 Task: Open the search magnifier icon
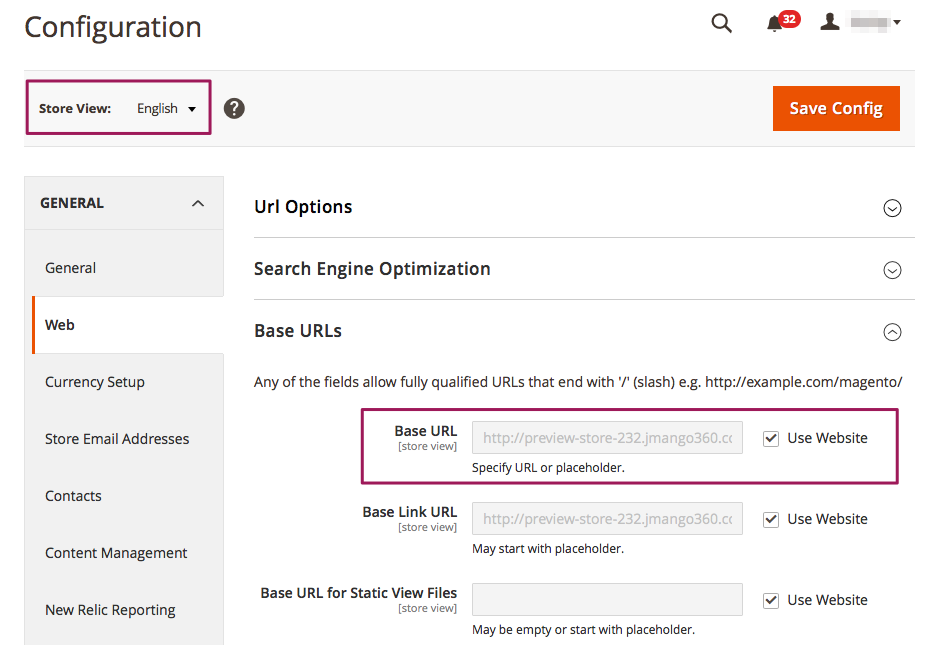721,24
